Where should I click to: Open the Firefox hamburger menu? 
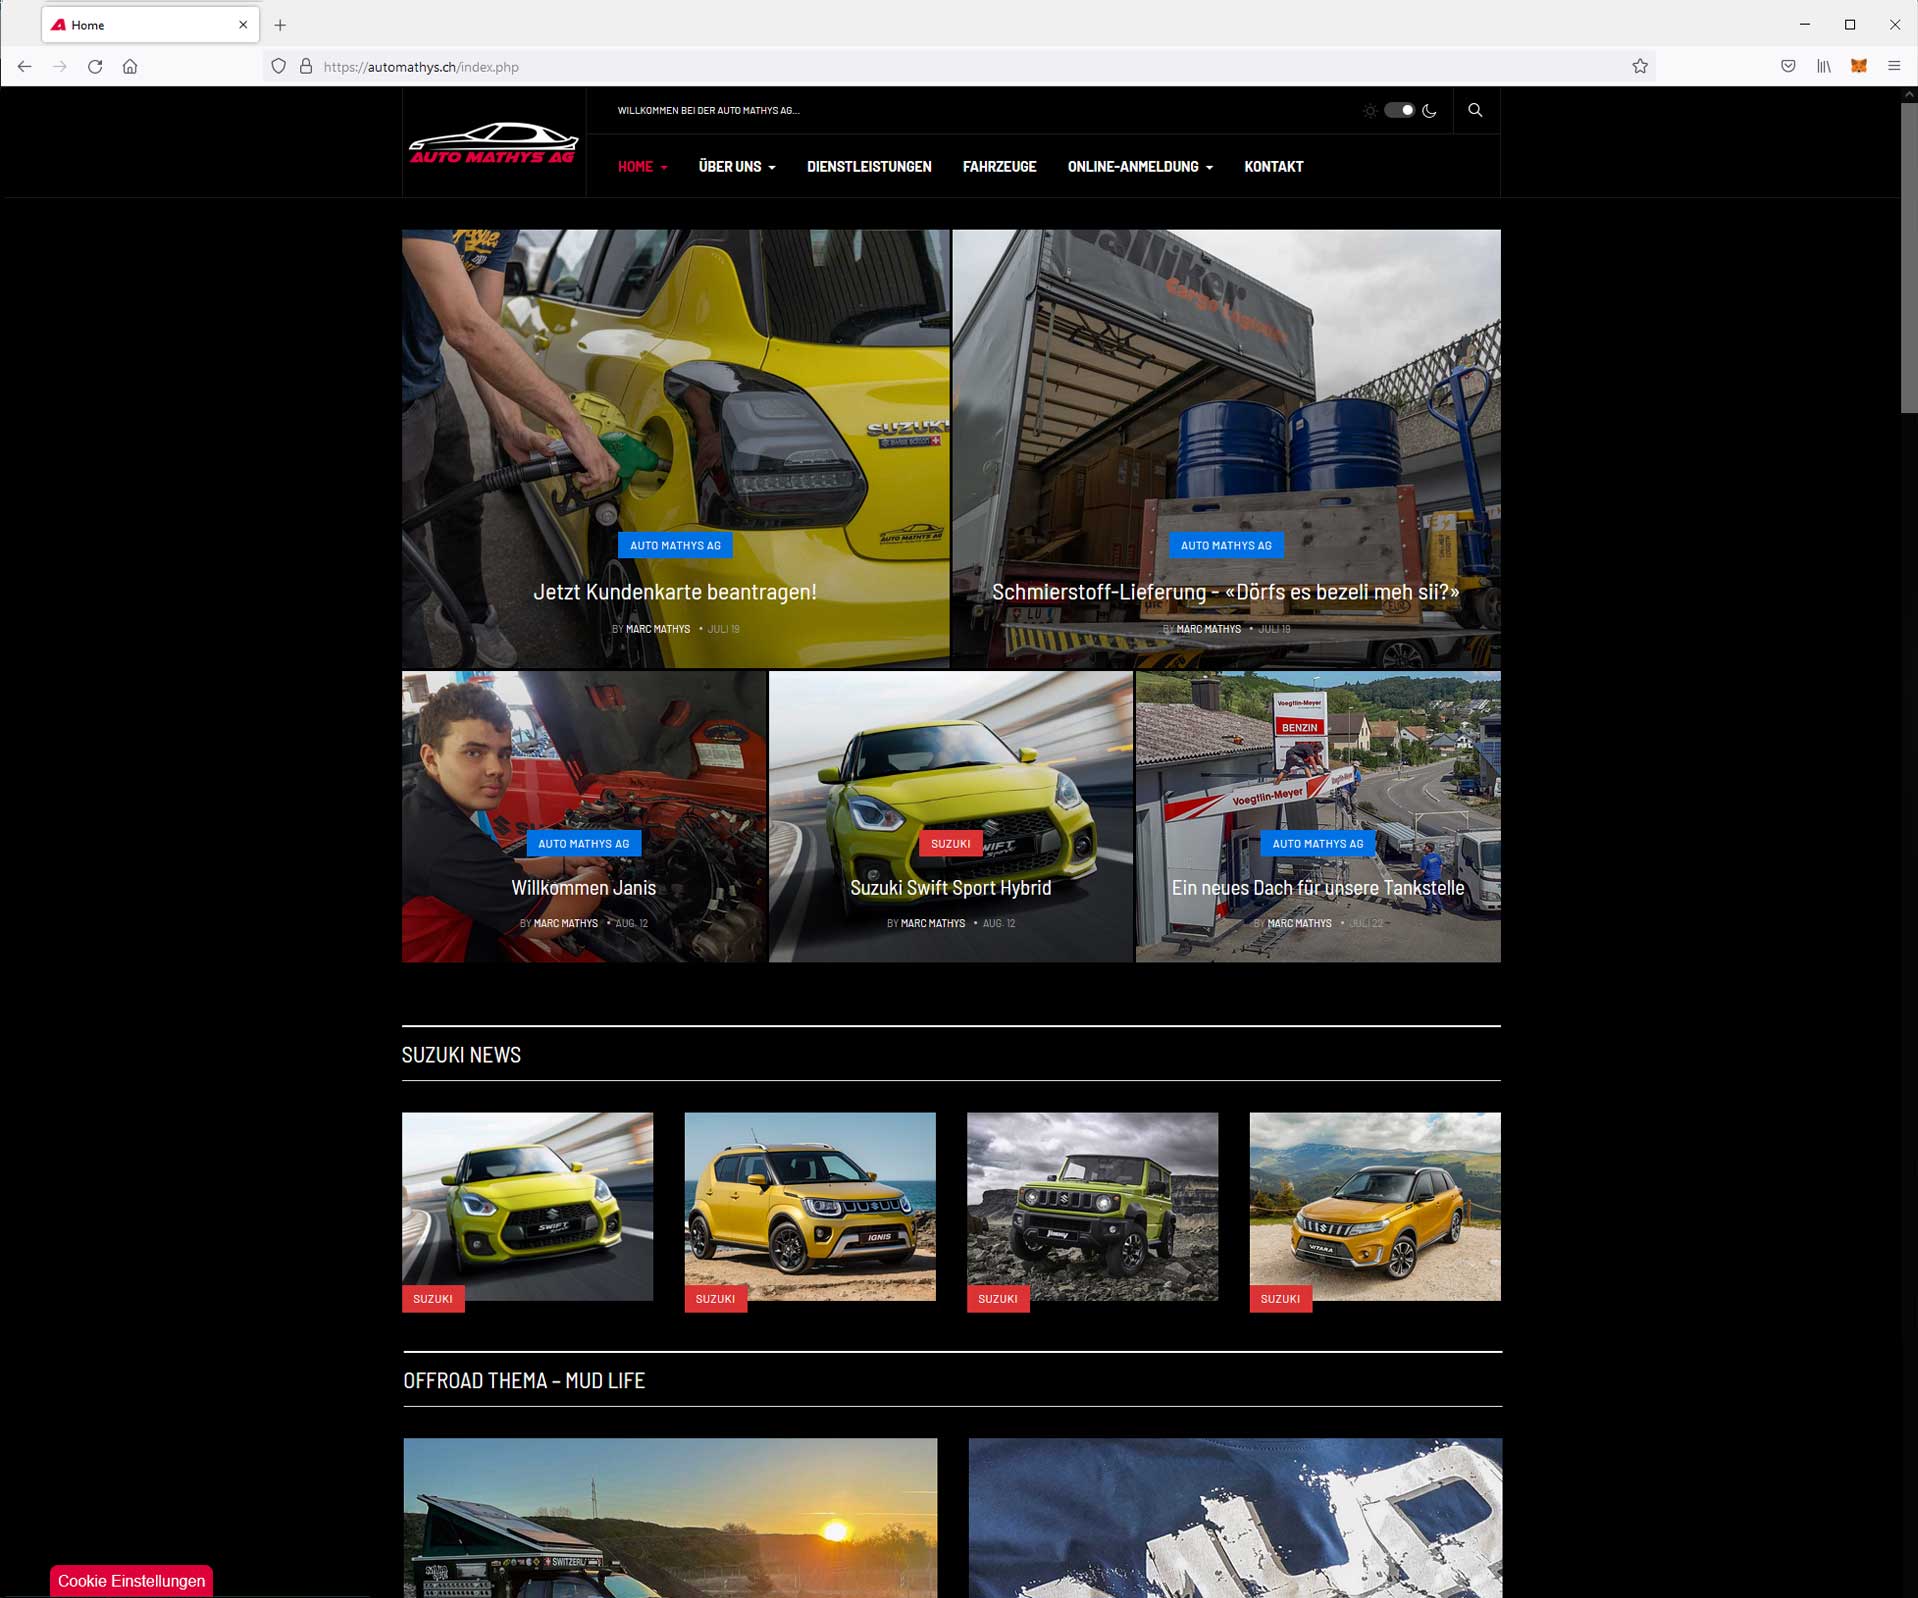coord(1894,67)
